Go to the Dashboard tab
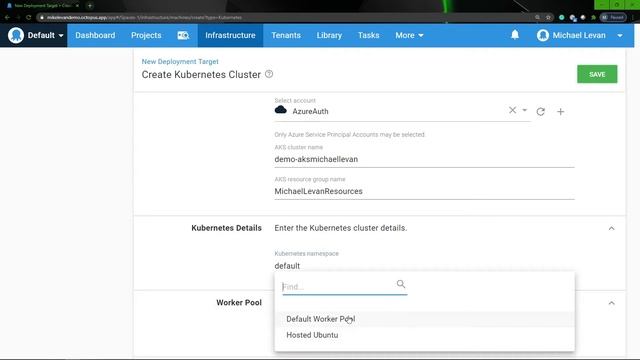Screen dimensions: 640x360 [x=95, y=35]
